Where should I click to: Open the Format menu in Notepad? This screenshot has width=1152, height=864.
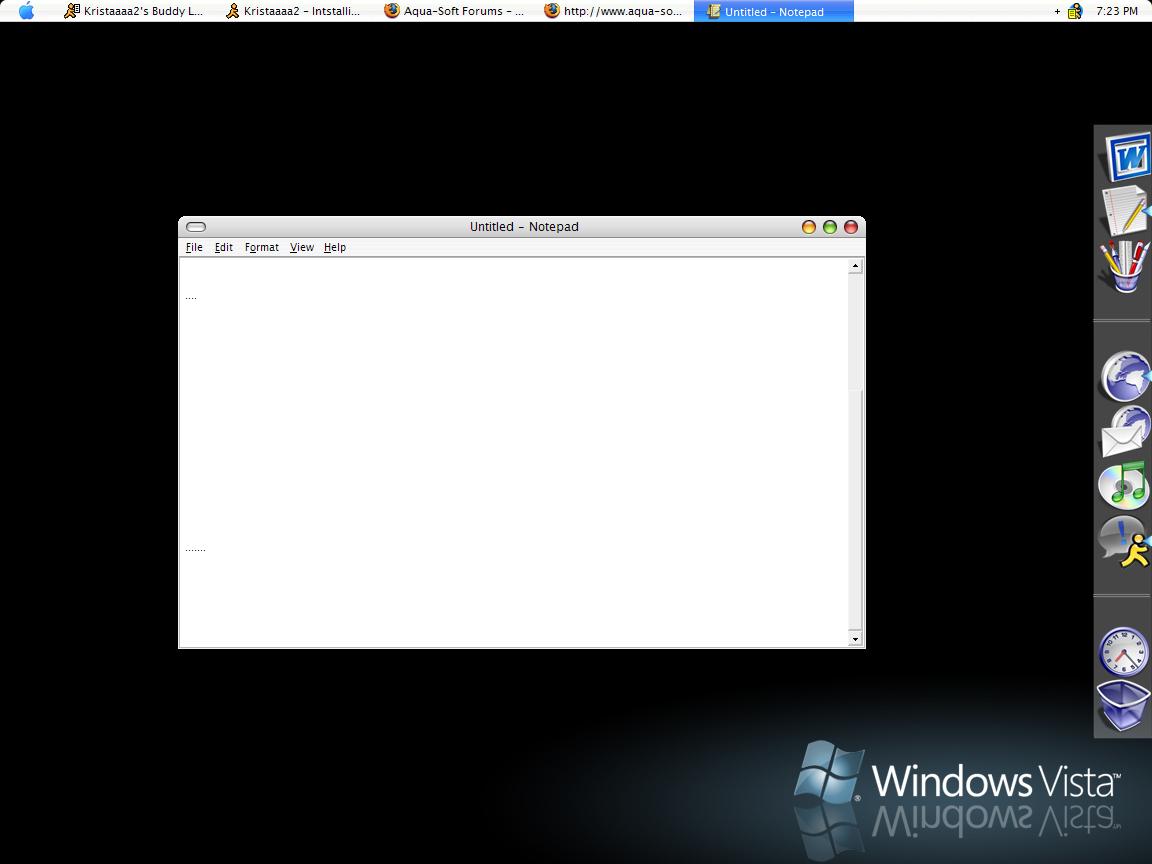click(x=262, y=247)
